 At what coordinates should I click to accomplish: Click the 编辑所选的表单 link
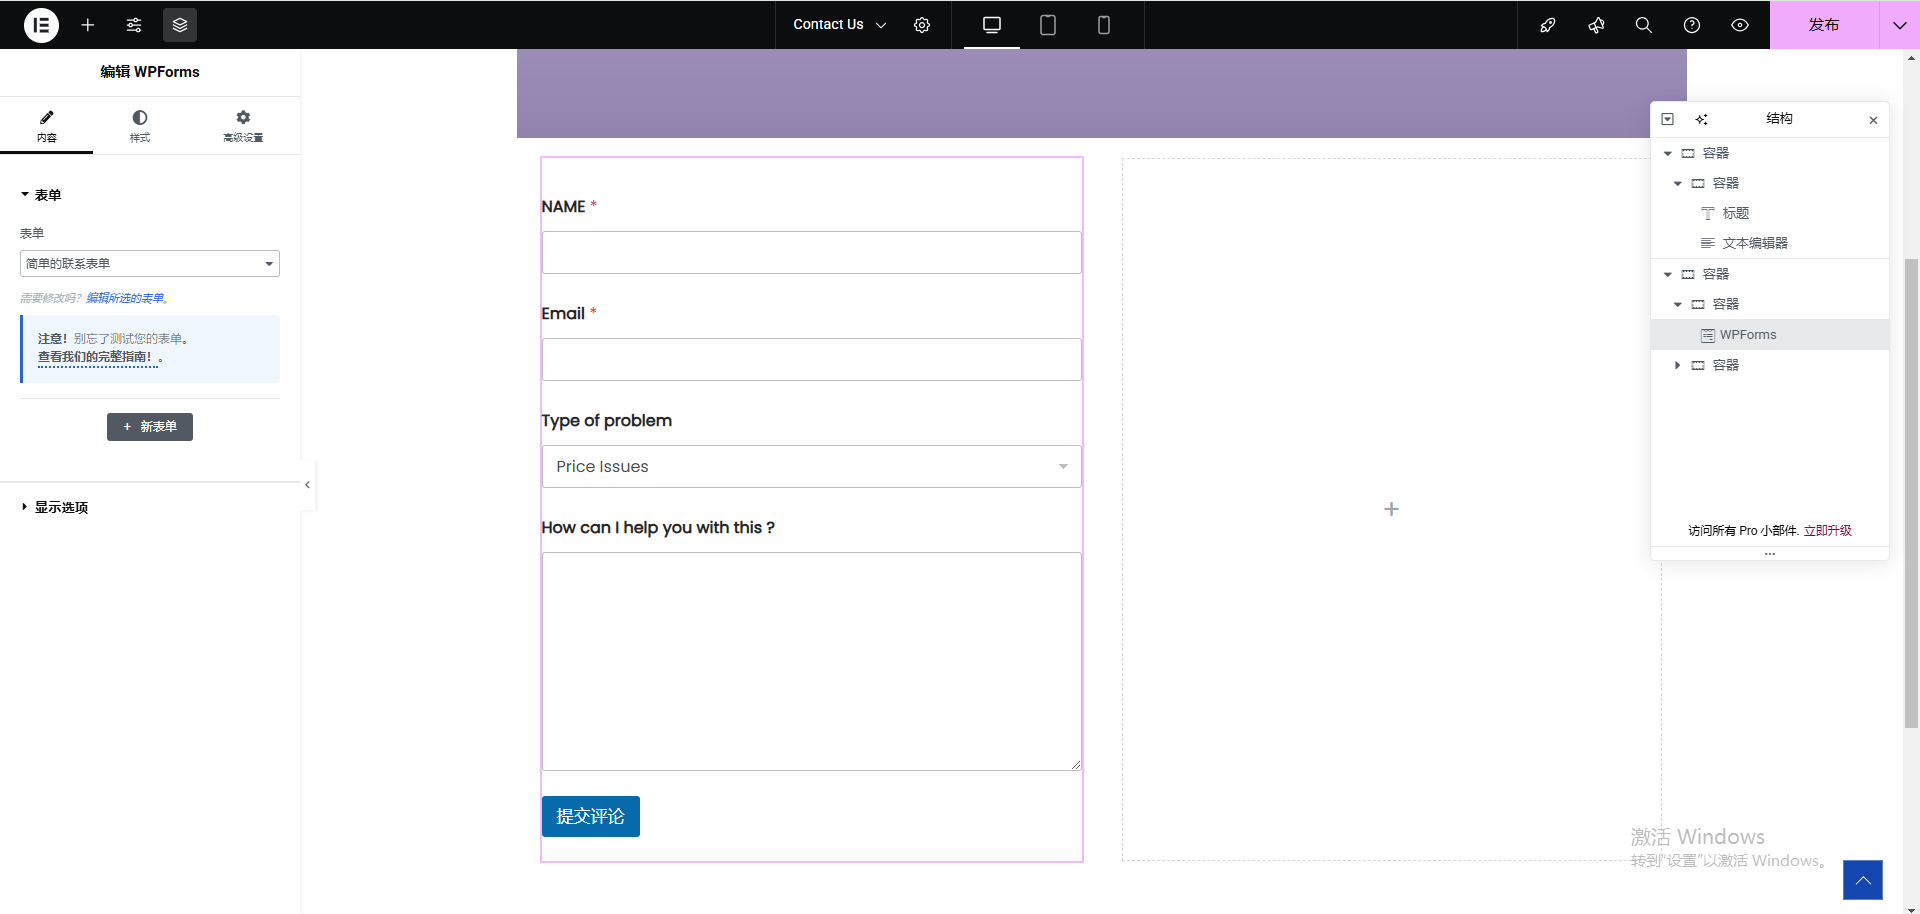[125, 298]
